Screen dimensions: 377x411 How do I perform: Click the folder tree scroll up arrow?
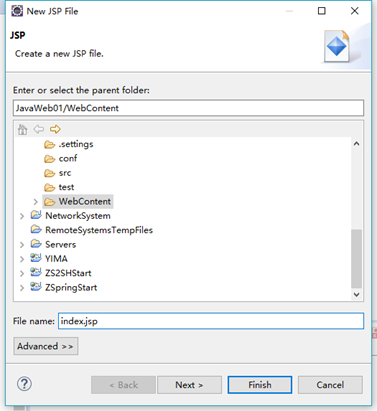point(356,144)
